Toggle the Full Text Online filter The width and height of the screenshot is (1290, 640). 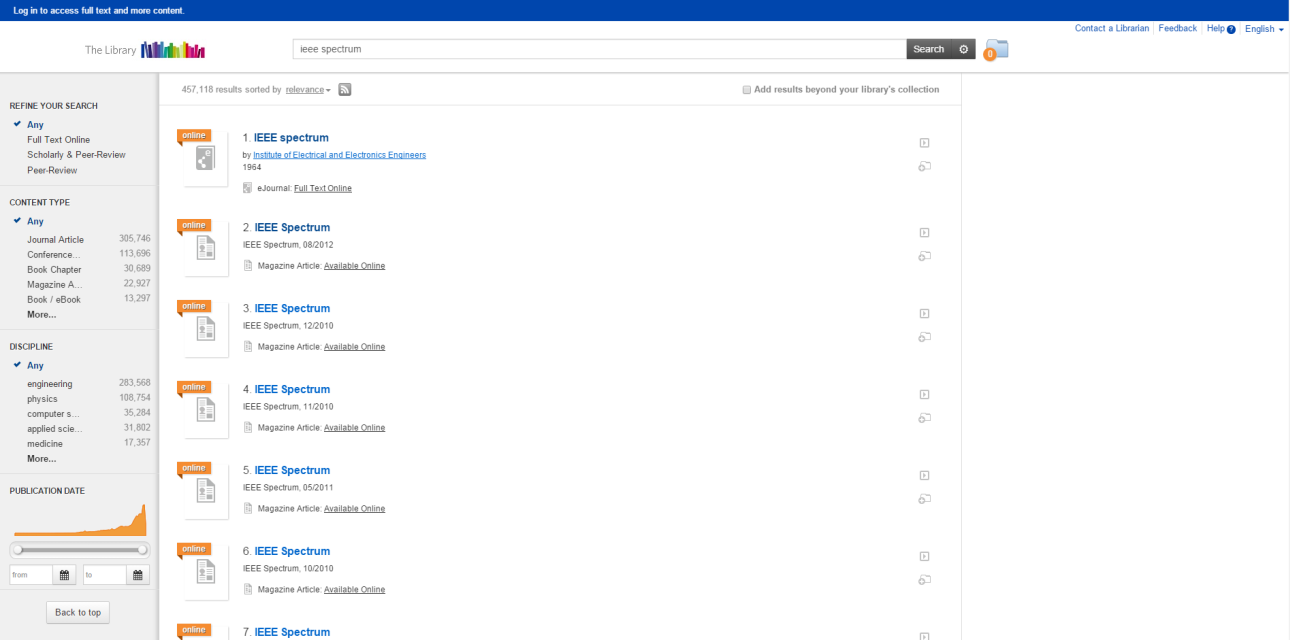(58, 140)
